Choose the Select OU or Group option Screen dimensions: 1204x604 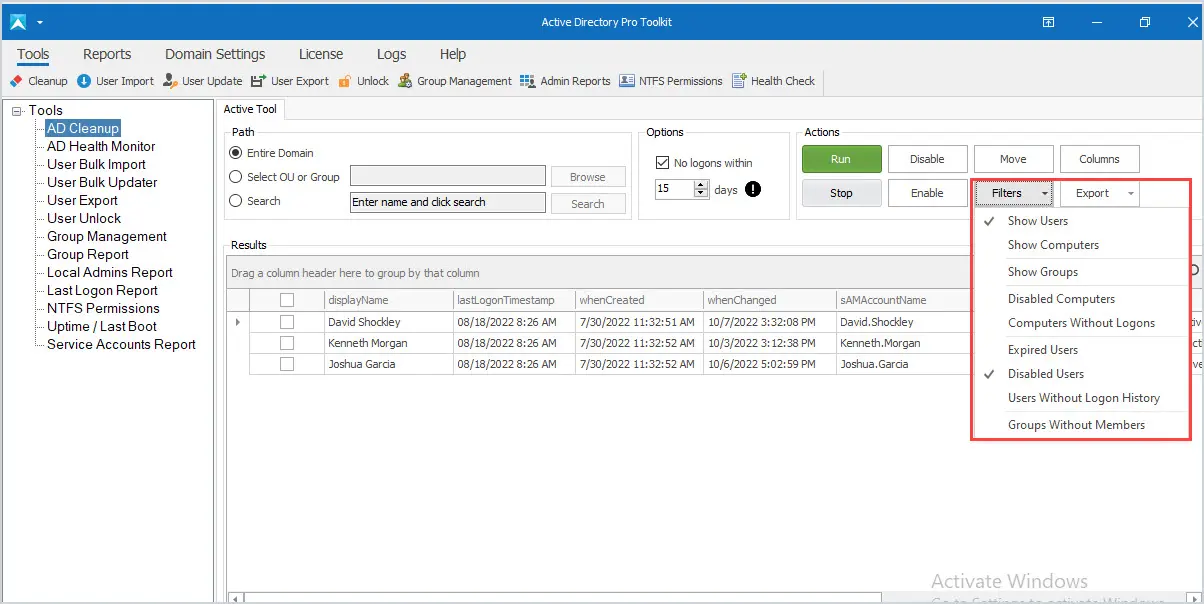[236, 177]
